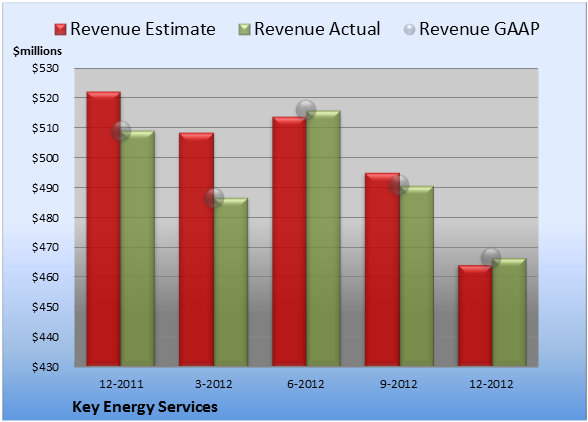
Task: Select the "Revenue GAAP" legend label
Action: 479,29
